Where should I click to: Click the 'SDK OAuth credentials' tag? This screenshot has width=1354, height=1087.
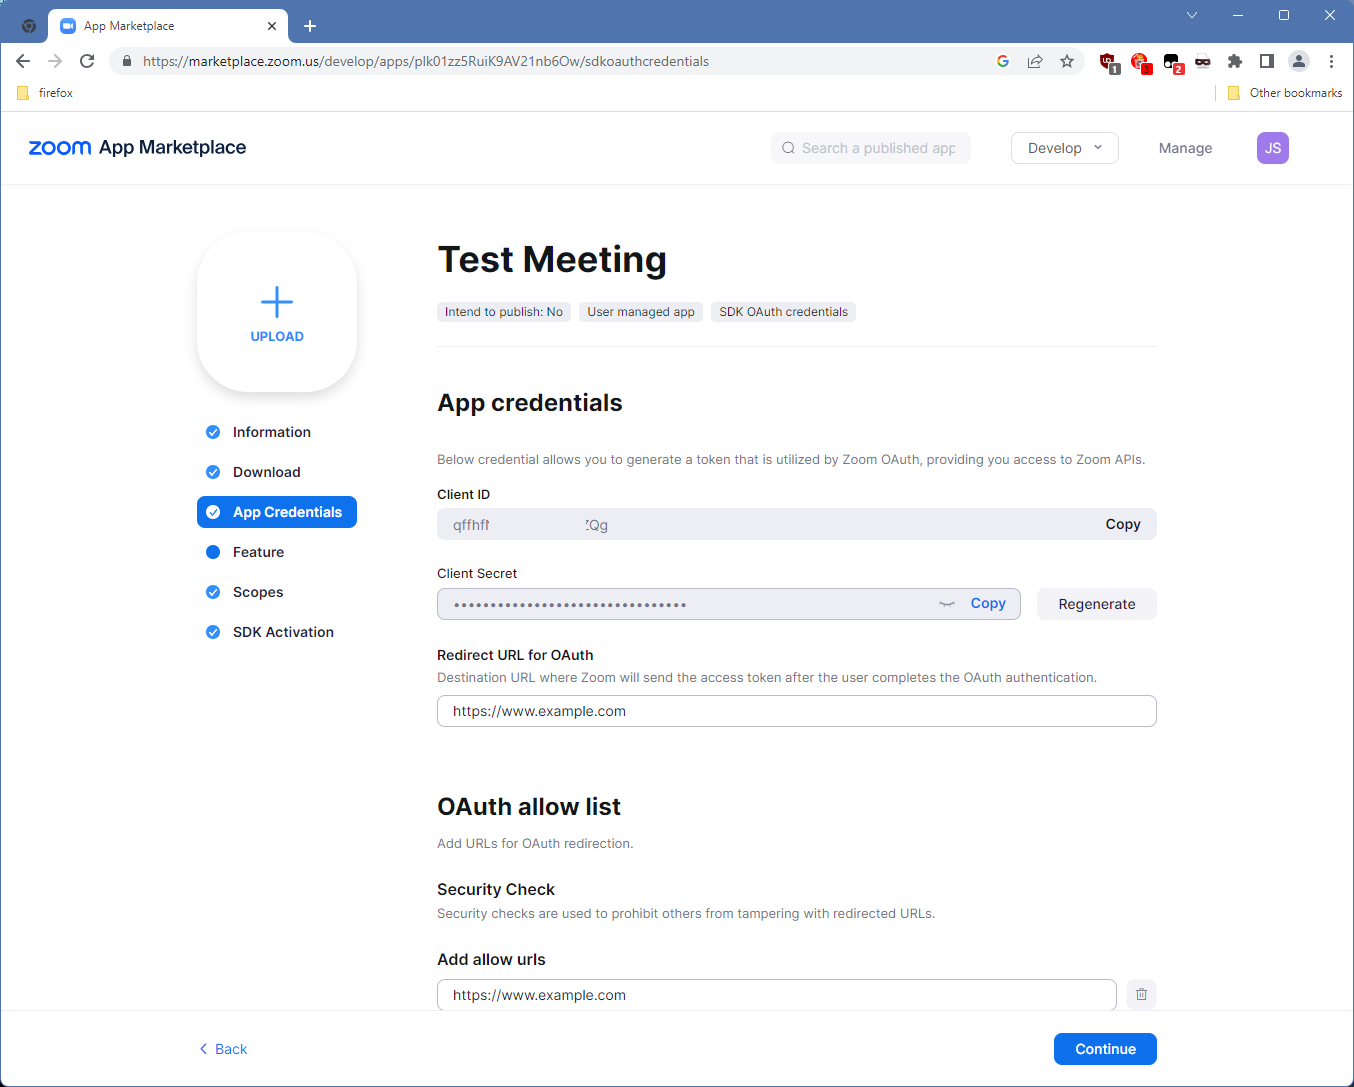783,312
